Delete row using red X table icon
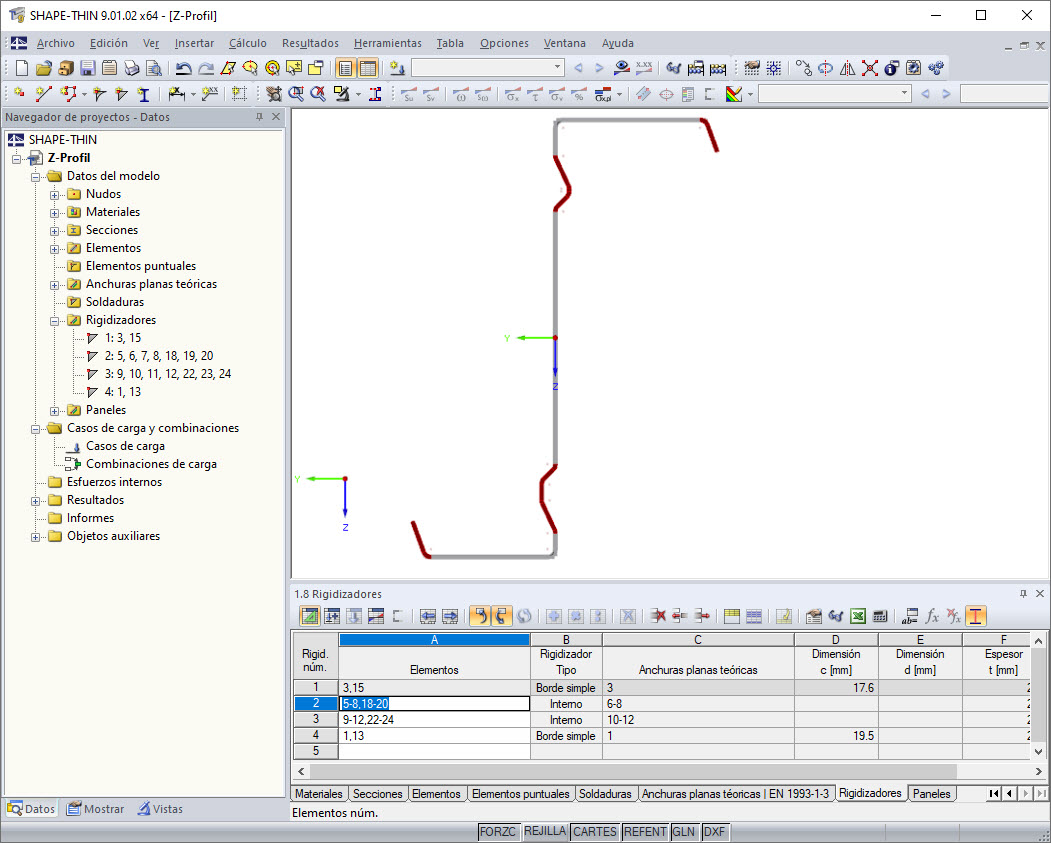Screen dimensions: 1051x843 (x=658, y=616)
